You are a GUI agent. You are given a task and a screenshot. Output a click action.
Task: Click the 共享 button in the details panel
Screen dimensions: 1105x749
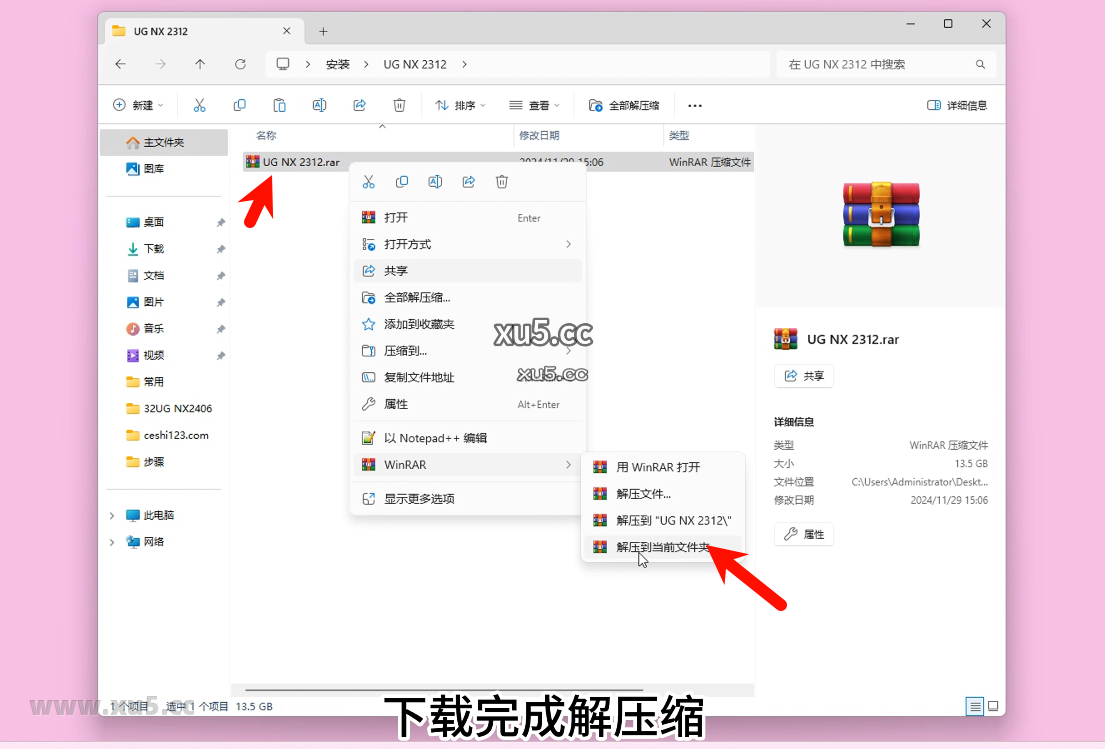coord(803,375)
